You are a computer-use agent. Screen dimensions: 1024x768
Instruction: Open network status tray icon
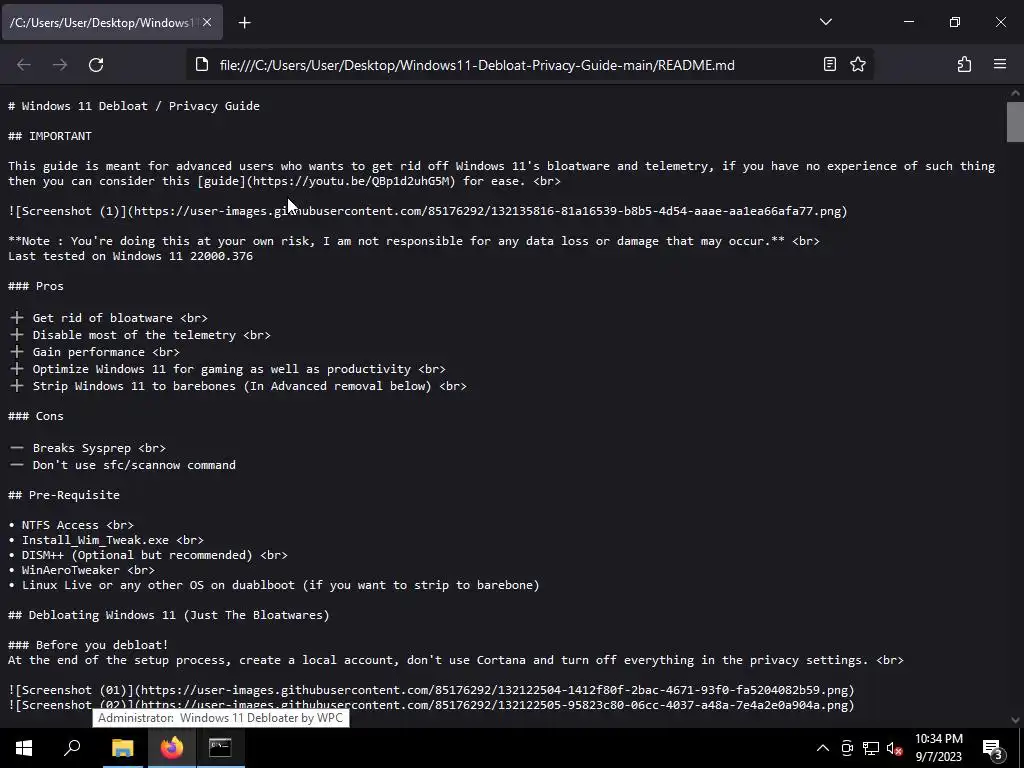(871, 748)
